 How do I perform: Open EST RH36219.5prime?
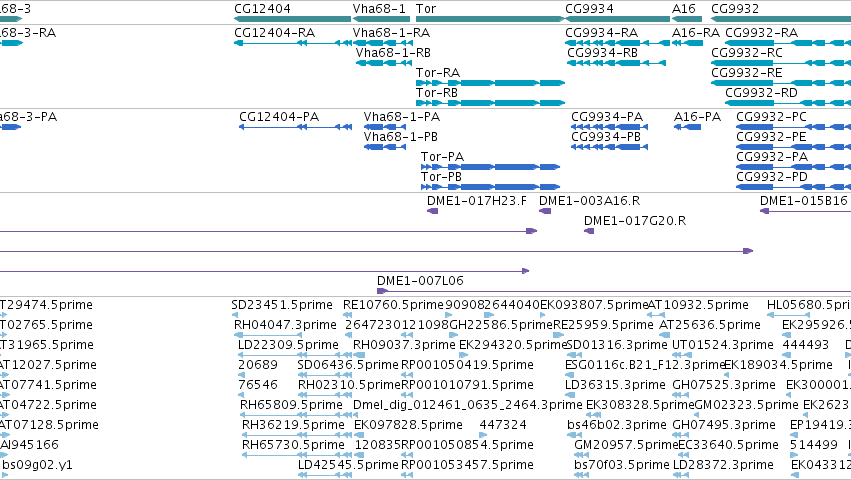pyautogui.click(x=293, y=425)
